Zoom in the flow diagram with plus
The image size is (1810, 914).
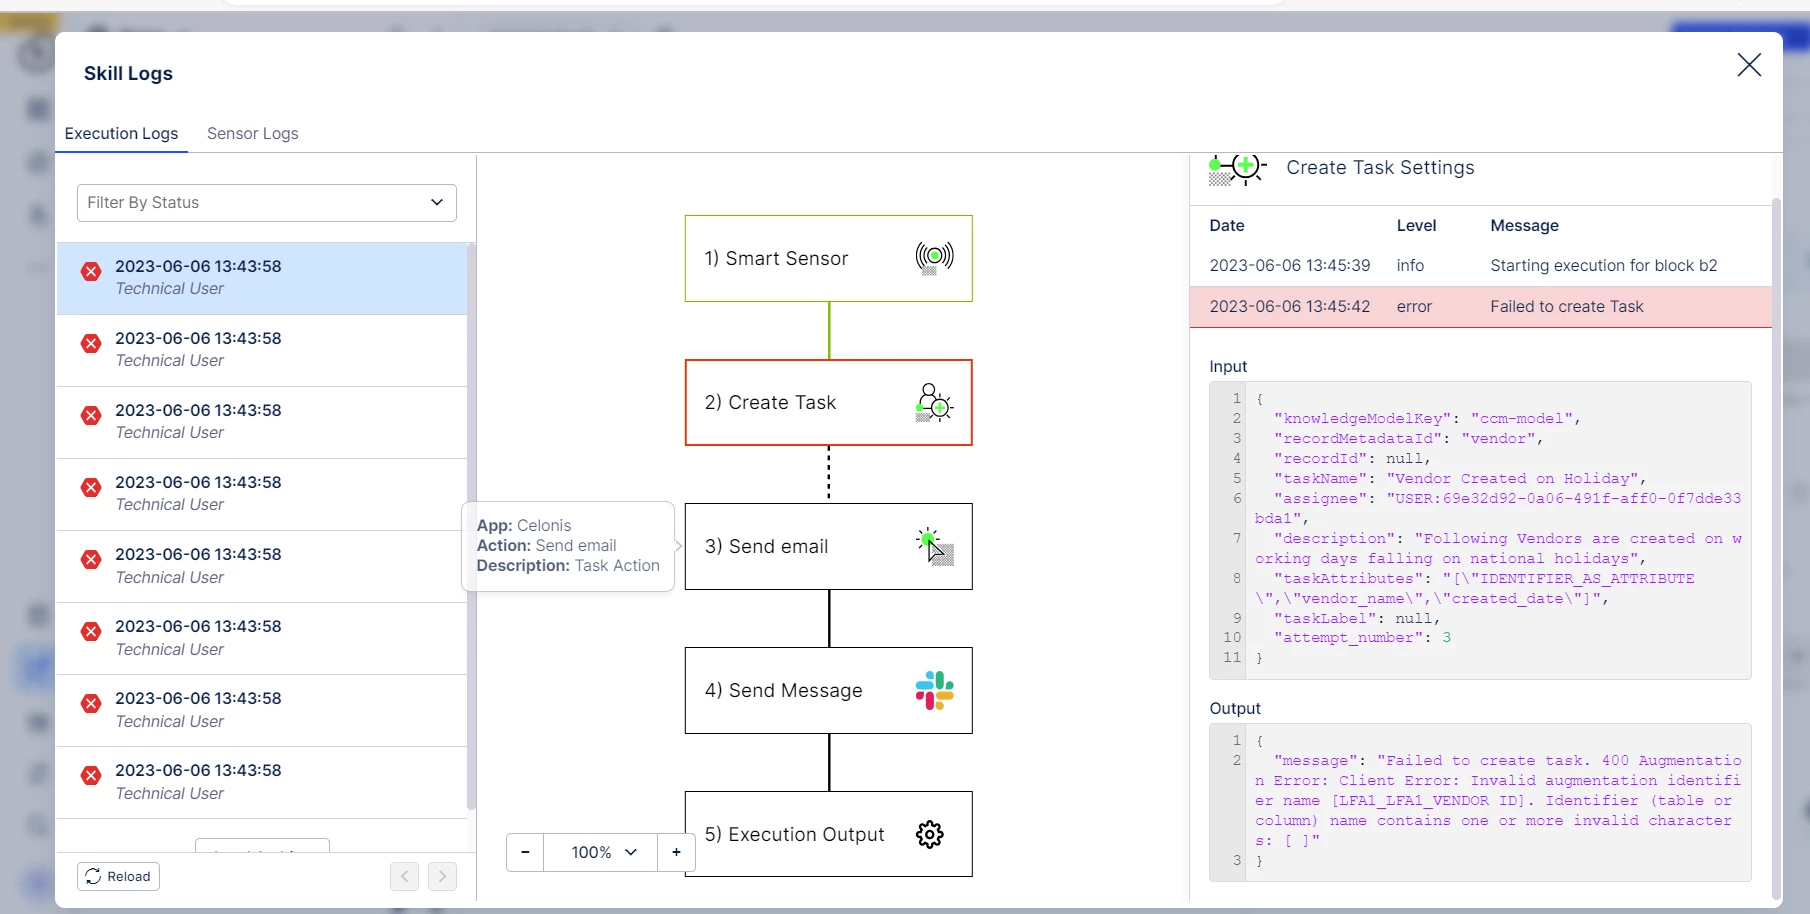(676, 852)
